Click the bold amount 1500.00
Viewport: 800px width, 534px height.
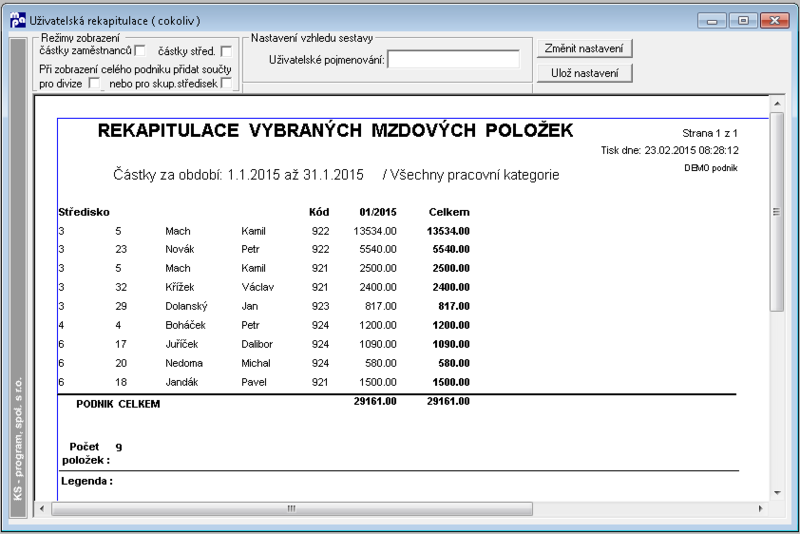click(x=451, y=382)
